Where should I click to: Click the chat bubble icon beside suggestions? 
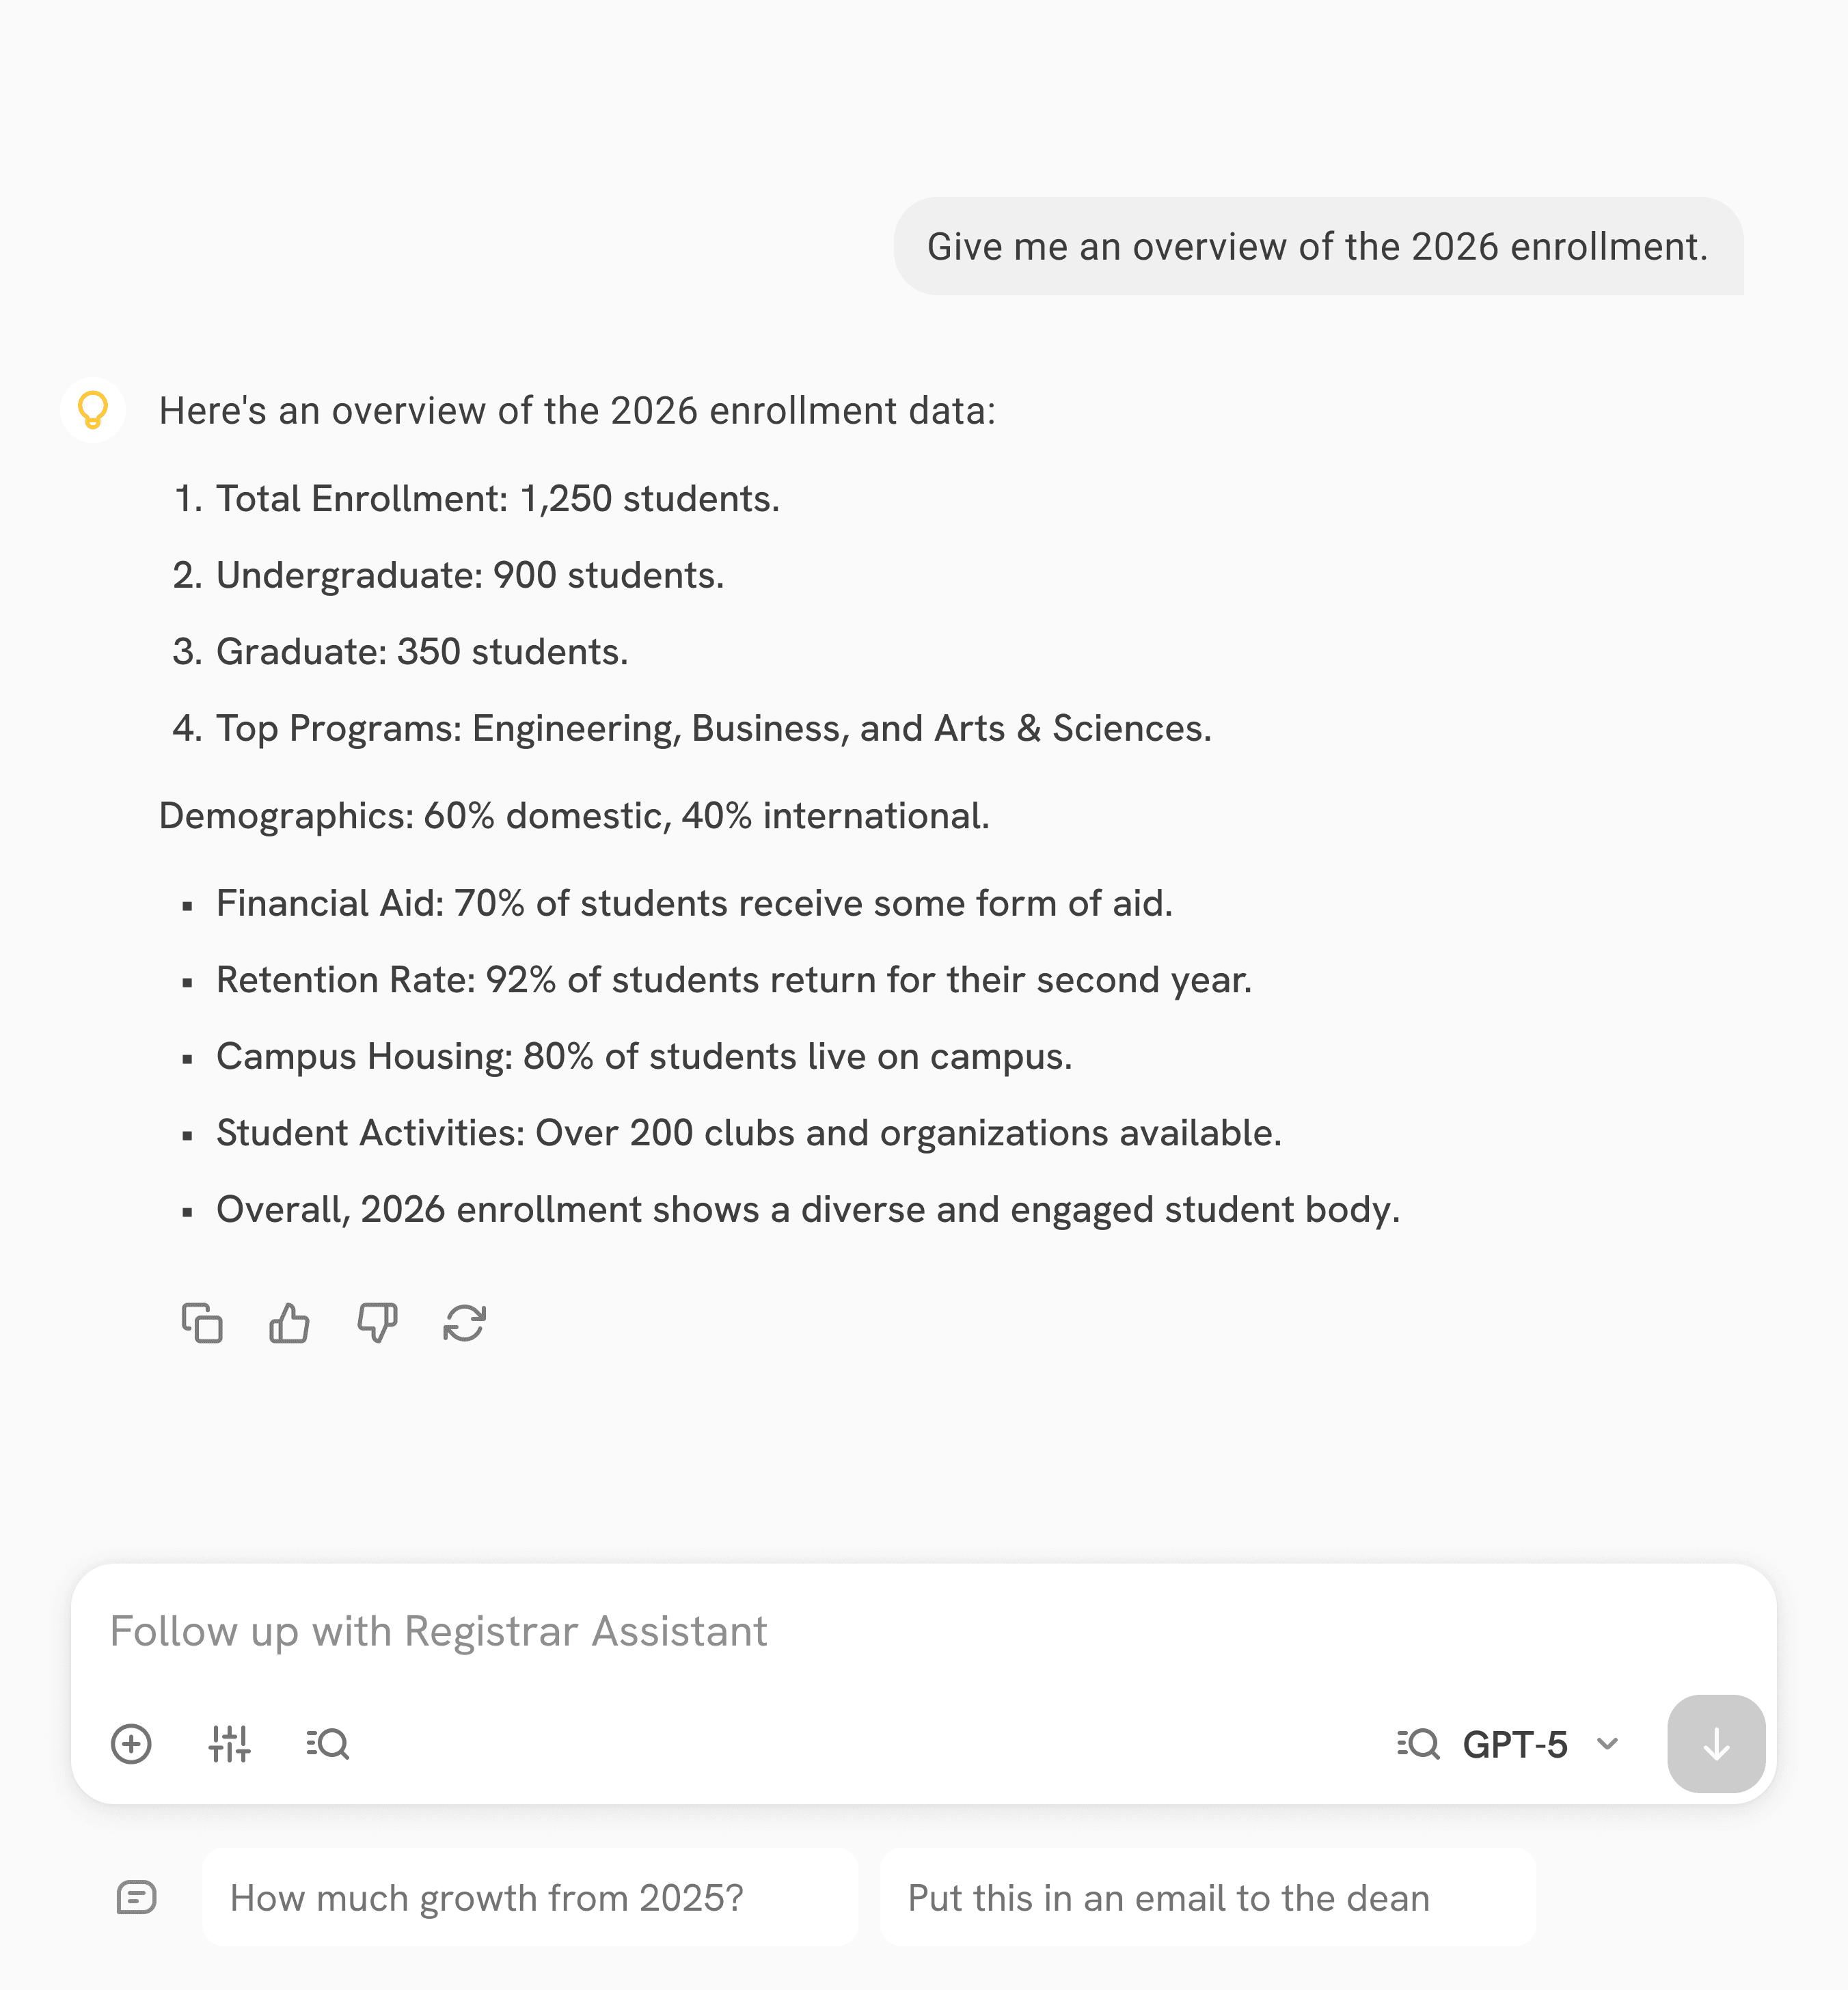tap(136, 1897)
